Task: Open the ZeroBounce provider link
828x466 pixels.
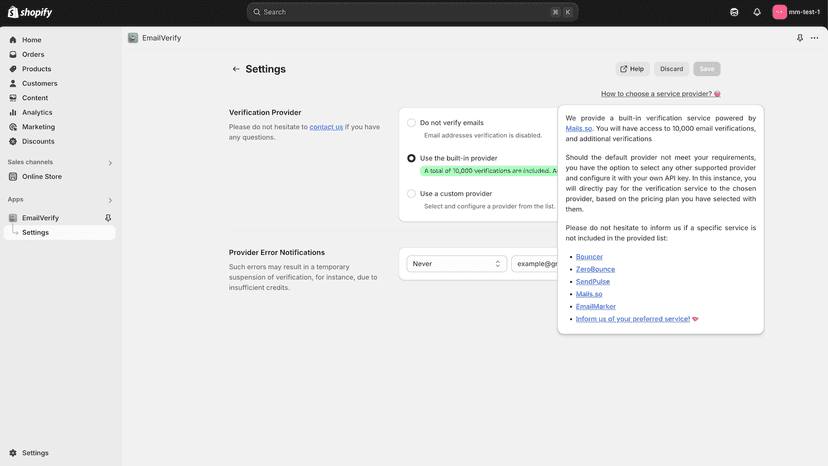Action: [x=595, y=269]
